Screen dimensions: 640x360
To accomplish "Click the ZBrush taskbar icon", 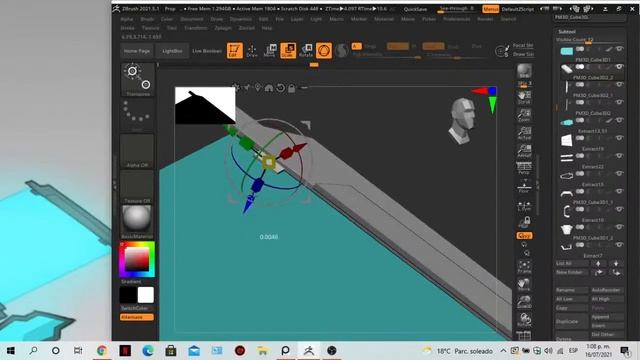I will click(309, 351).
